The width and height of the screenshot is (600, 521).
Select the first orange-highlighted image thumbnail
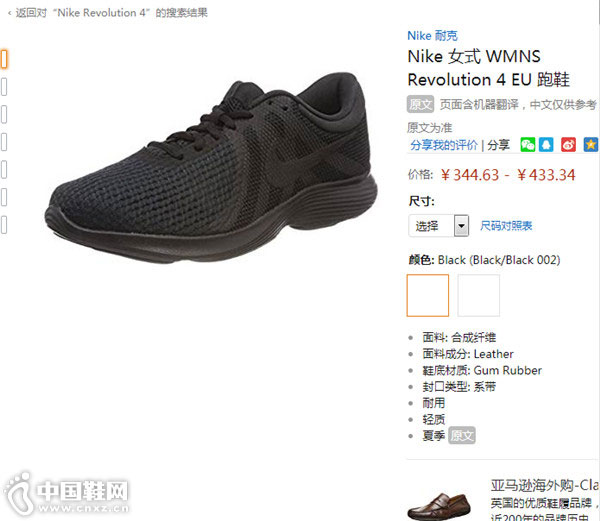[x=4, y=59]
